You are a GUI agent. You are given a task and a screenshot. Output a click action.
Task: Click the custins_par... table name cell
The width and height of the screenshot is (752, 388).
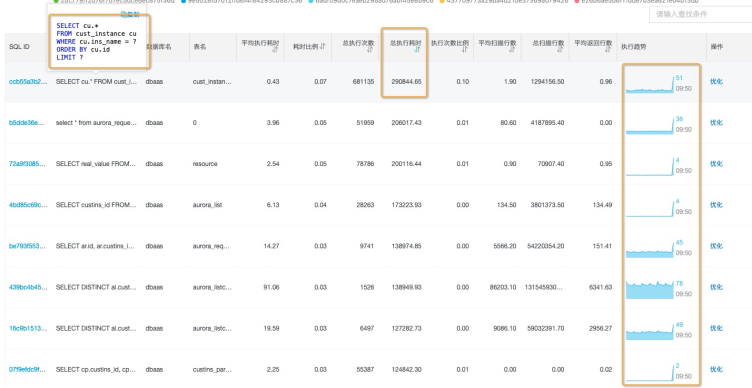[x=212, y=369]
